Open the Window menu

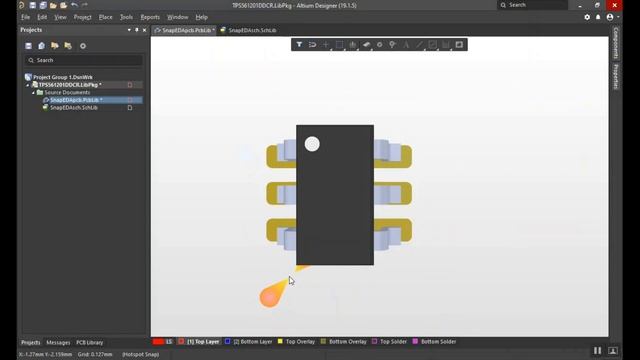pyautogui.click(x=178, y=17)
